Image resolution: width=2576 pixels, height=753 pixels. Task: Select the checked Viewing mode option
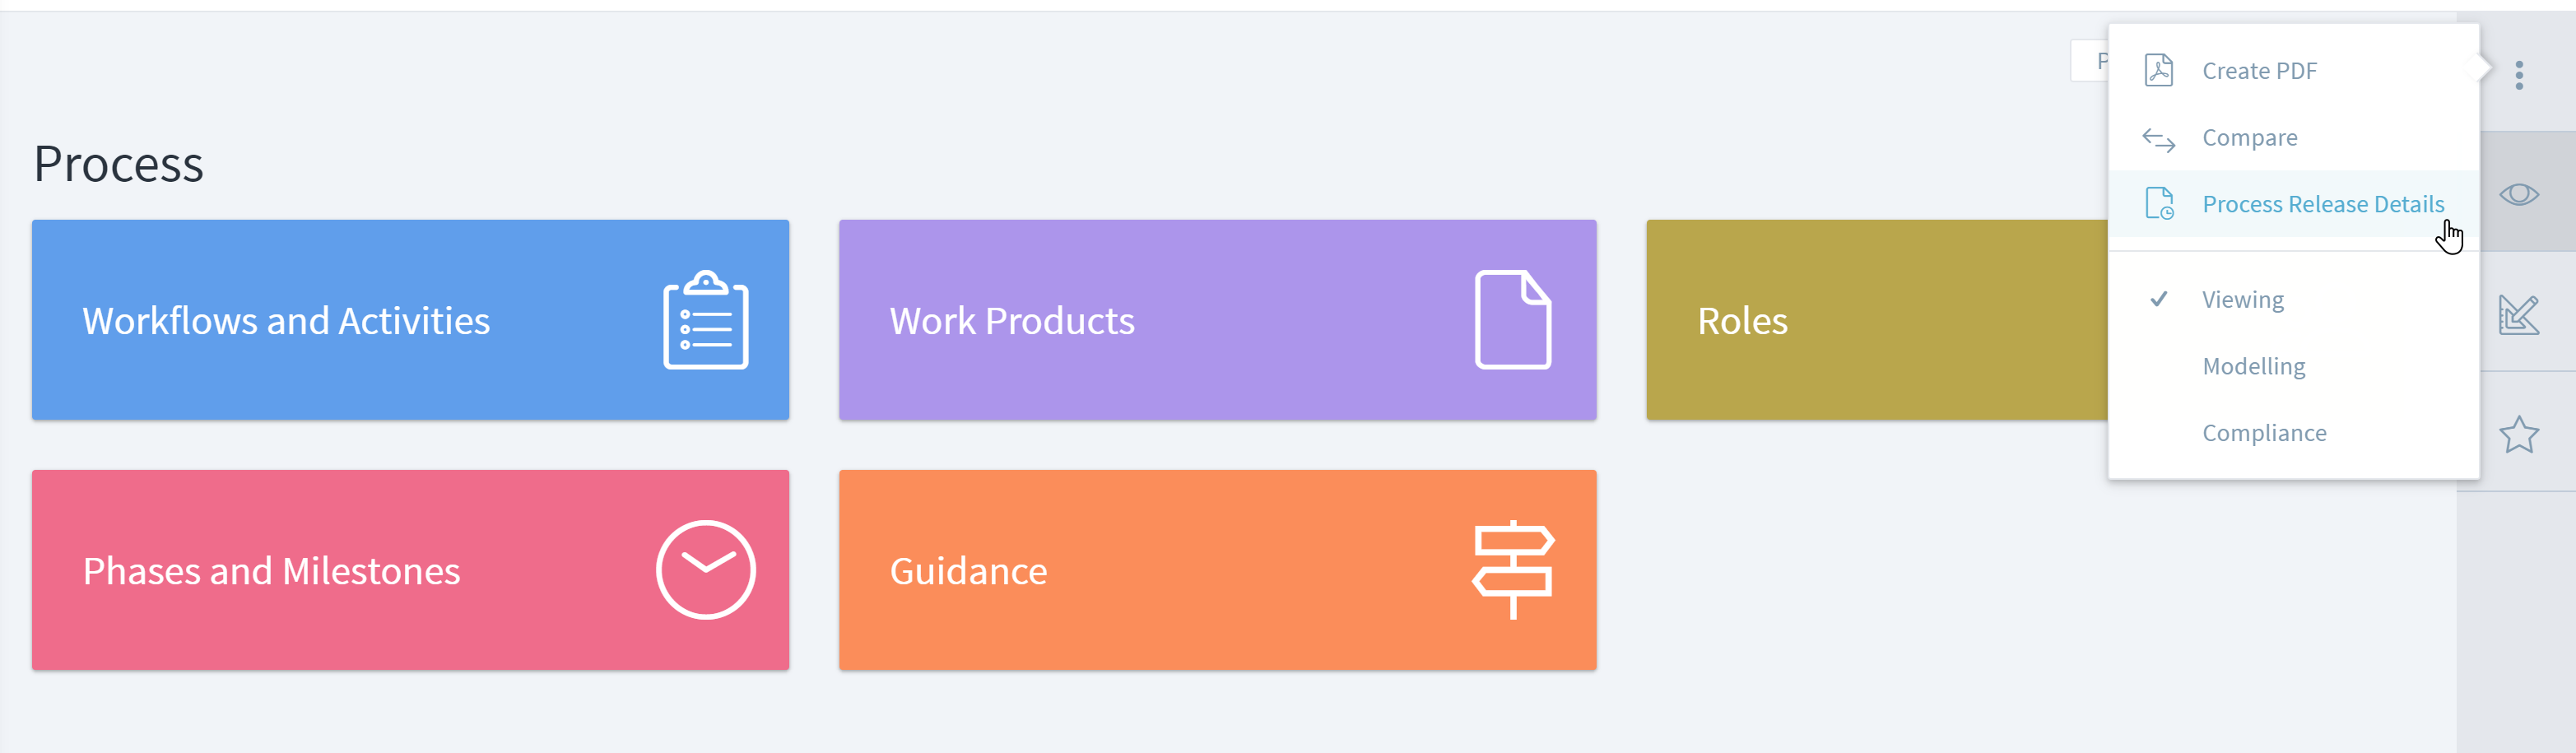[x=2242, y=300]
